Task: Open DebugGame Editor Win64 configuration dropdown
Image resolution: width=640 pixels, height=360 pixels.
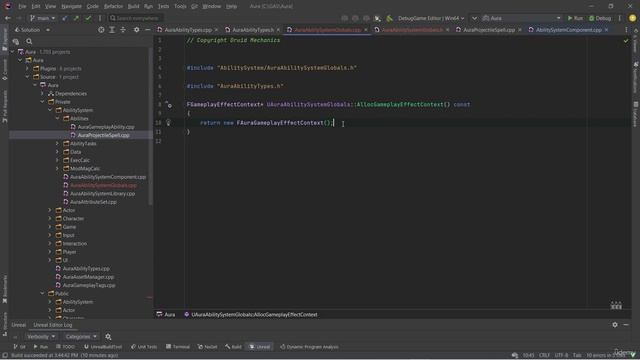Action: click(431, 18)
